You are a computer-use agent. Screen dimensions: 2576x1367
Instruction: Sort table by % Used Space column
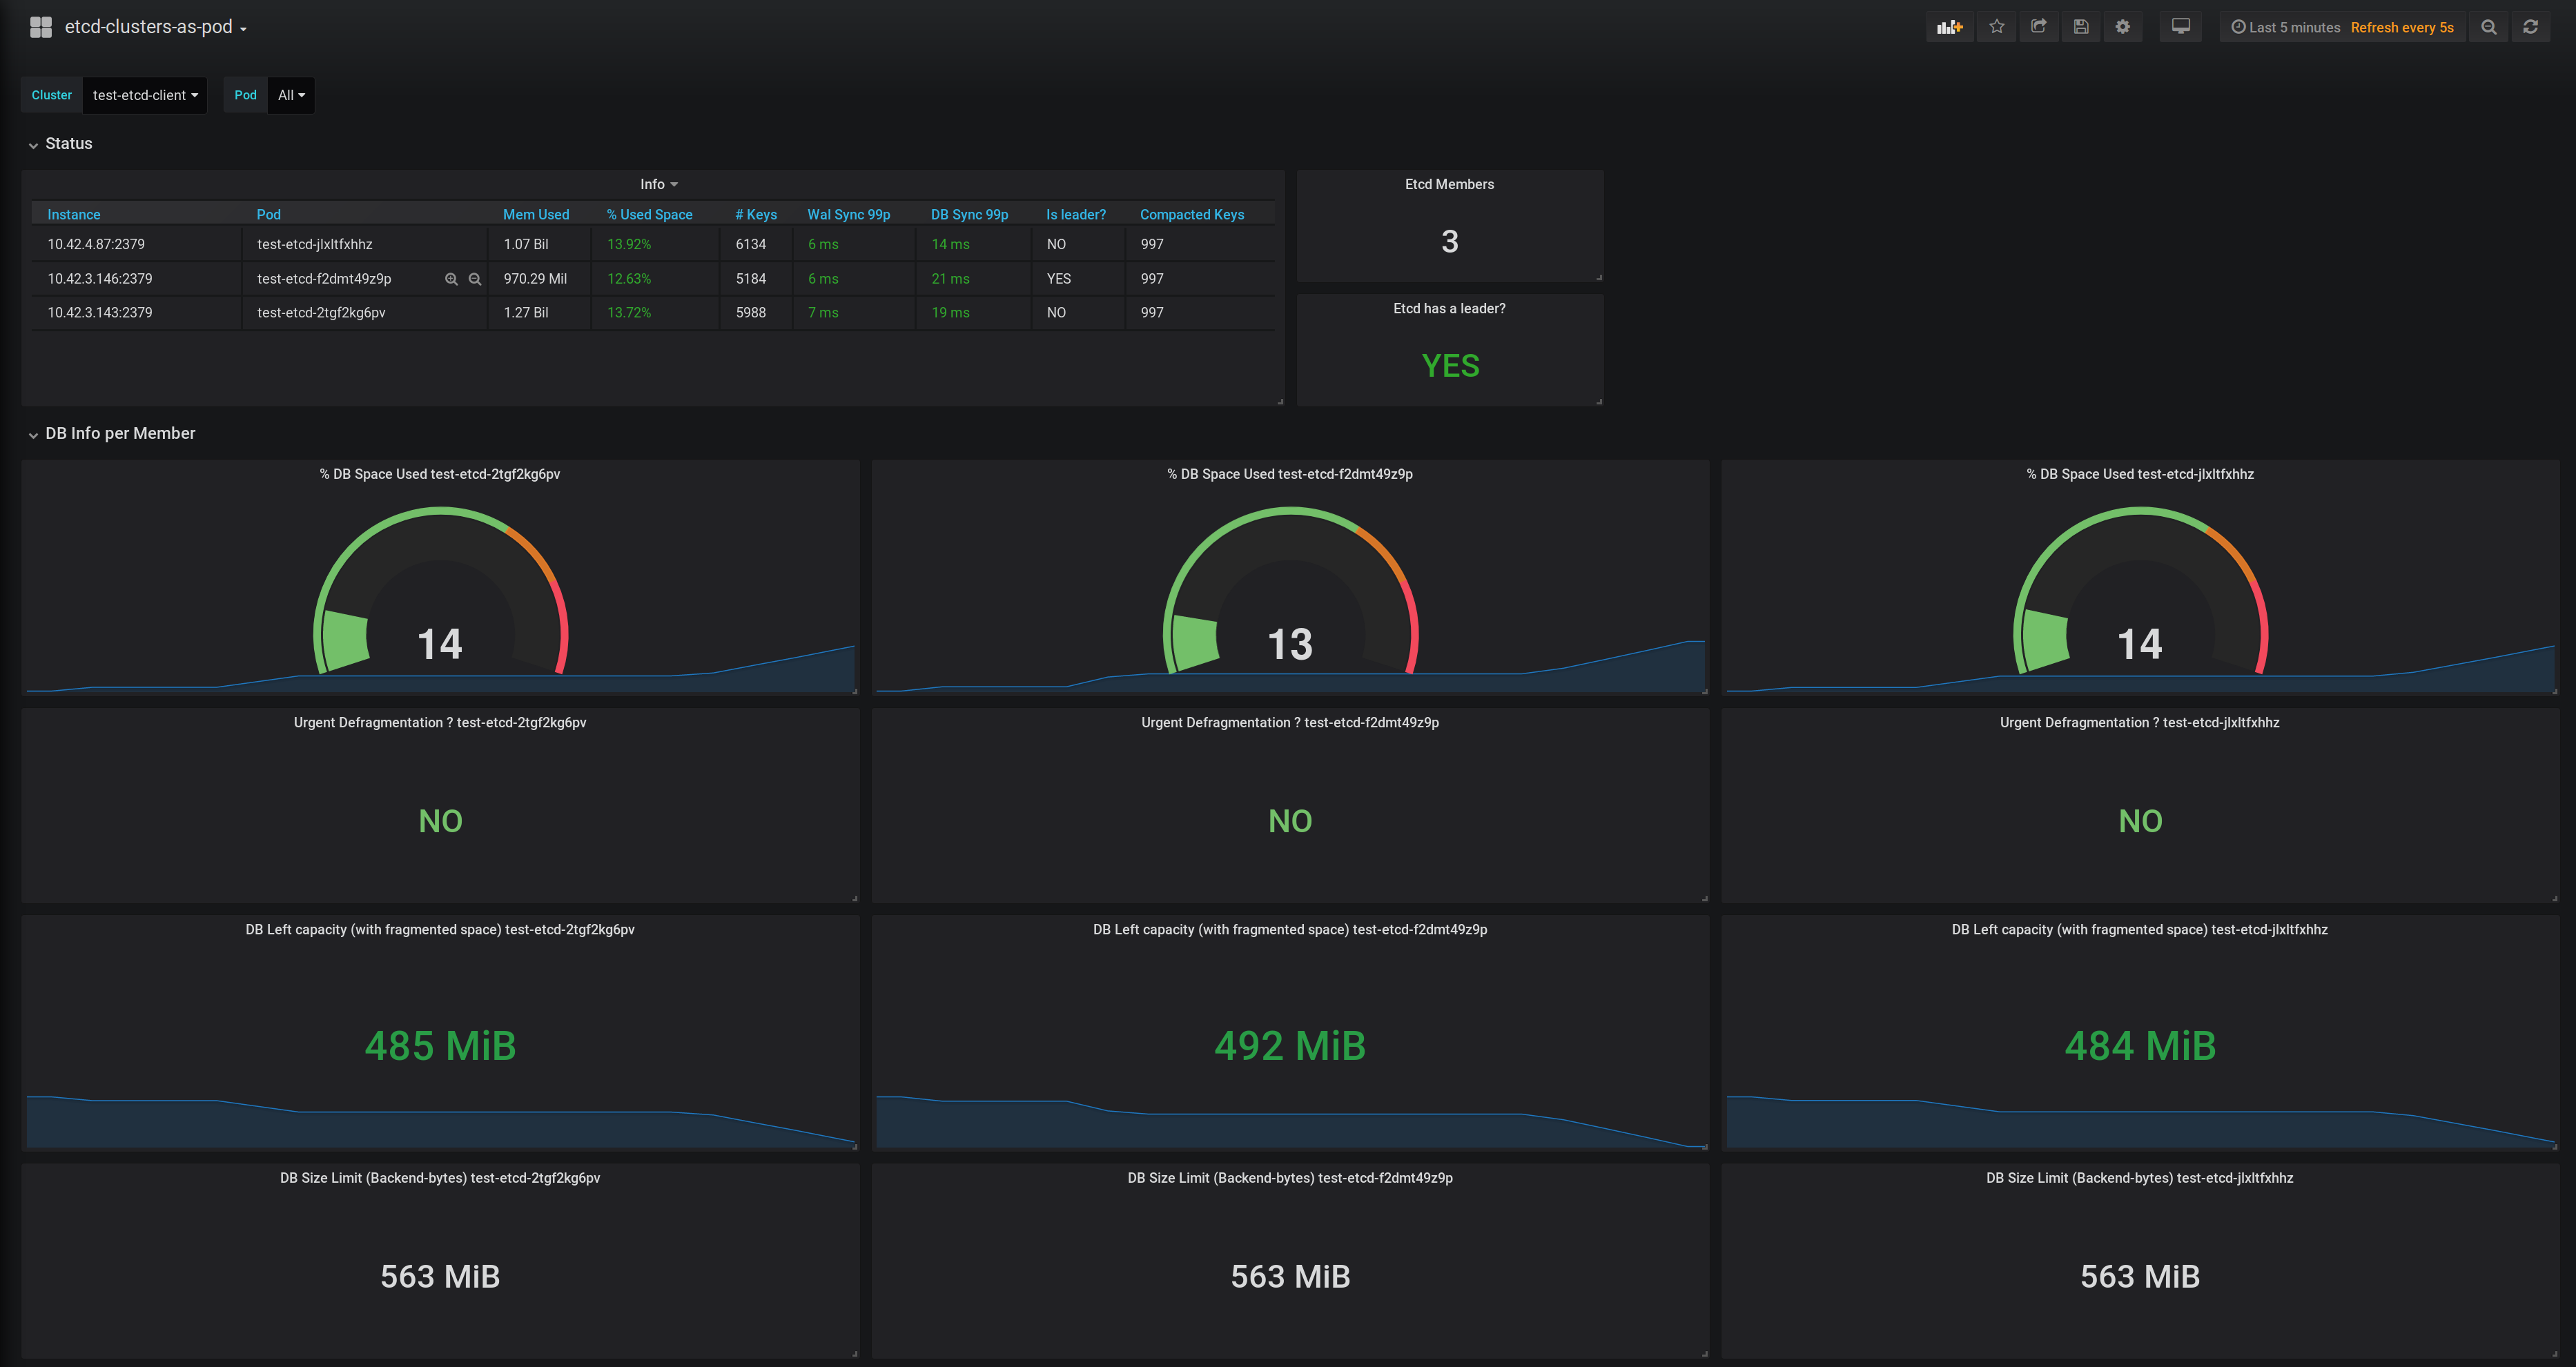point(649,215)
